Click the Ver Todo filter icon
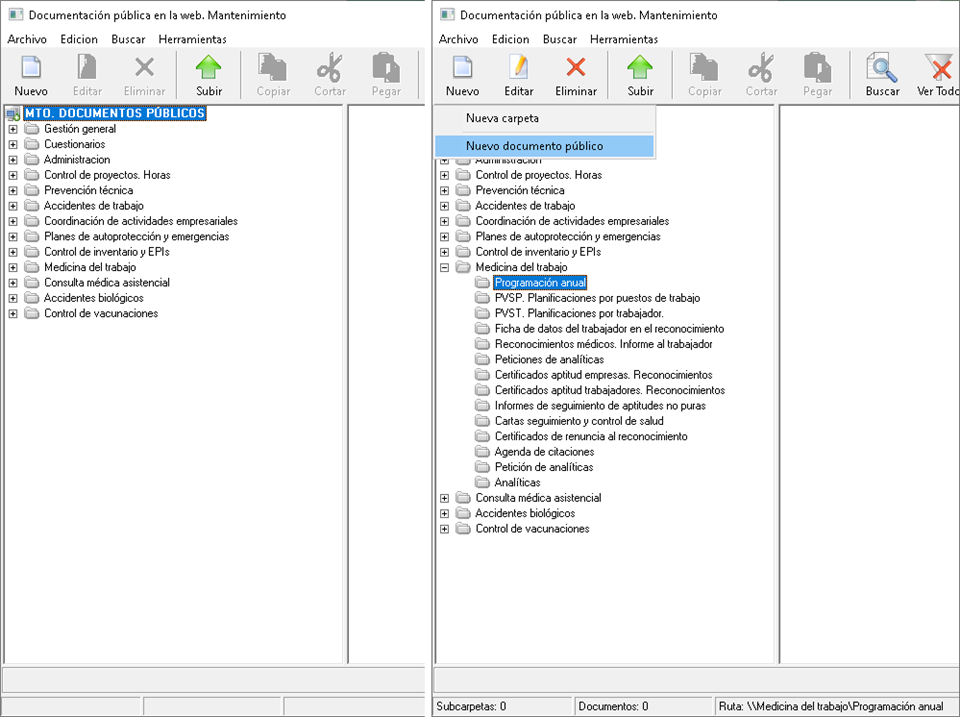This screenshot has width=960, height=717. tap(938, 69)
